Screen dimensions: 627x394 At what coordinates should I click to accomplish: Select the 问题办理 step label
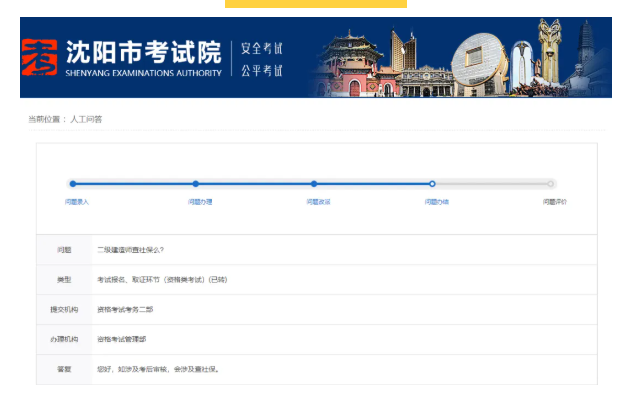(x=200, y=202)
